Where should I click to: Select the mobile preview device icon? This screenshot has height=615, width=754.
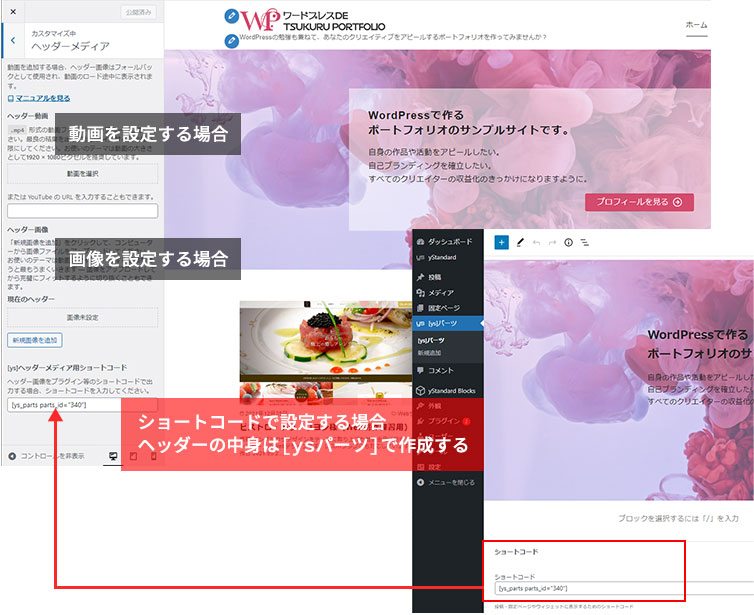(x=153, y=456)
